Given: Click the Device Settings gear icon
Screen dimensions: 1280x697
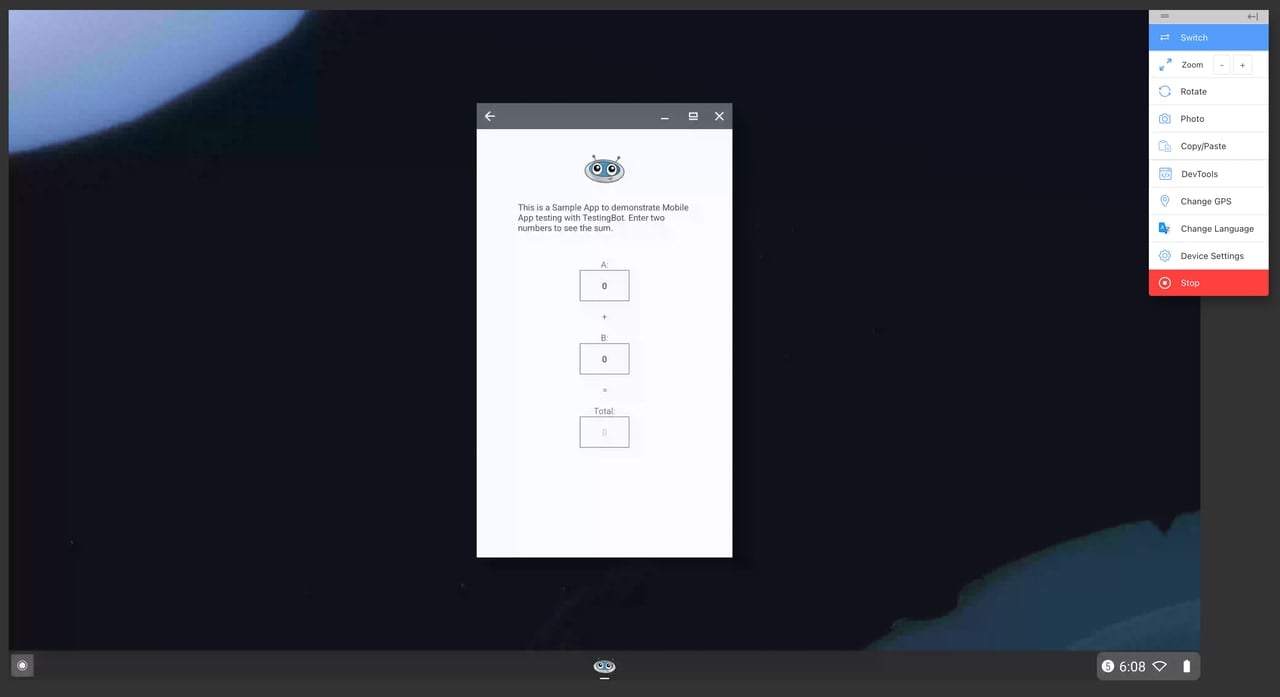Looking at the screenshot, I should 1164,256.
